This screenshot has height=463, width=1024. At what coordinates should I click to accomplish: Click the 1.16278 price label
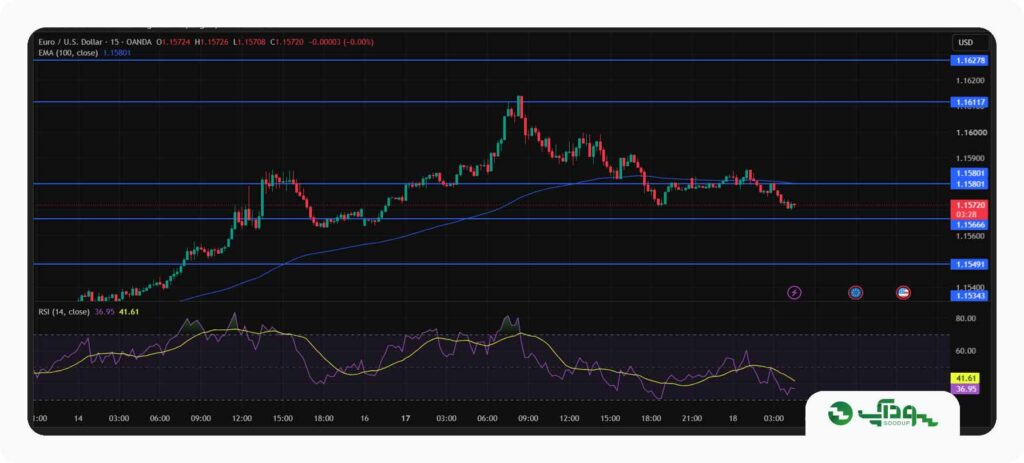coord(969,60)
